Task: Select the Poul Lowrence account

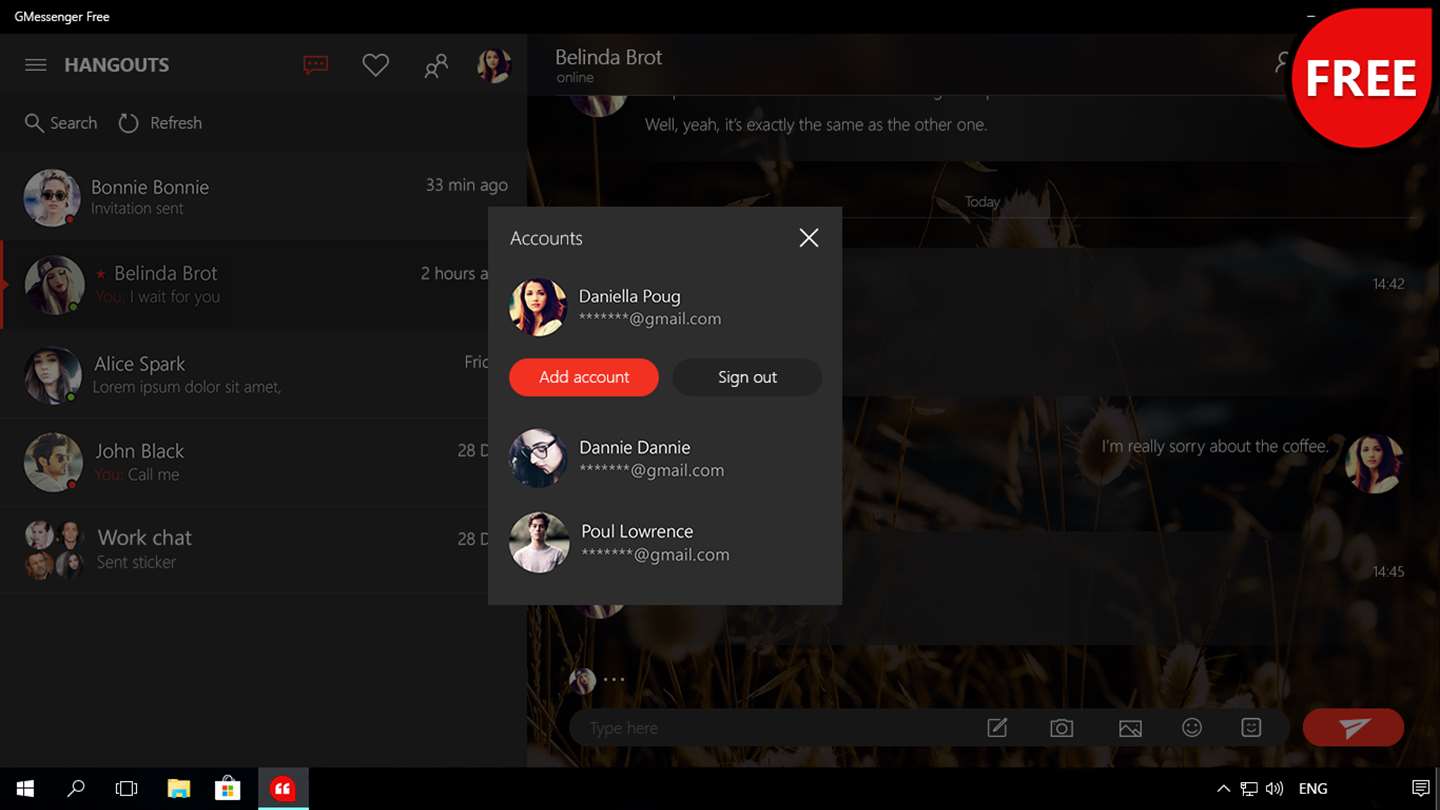Action: coord(665,542)
